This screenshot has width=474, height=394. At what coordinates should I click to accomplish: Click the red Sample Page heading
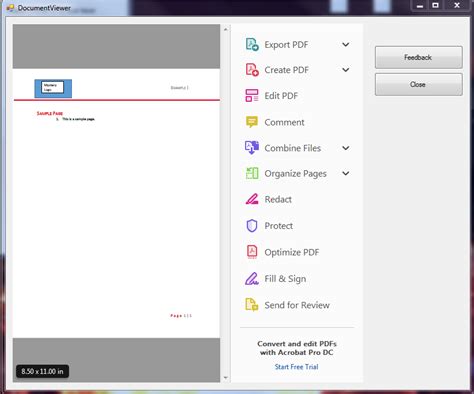point(50,113)
